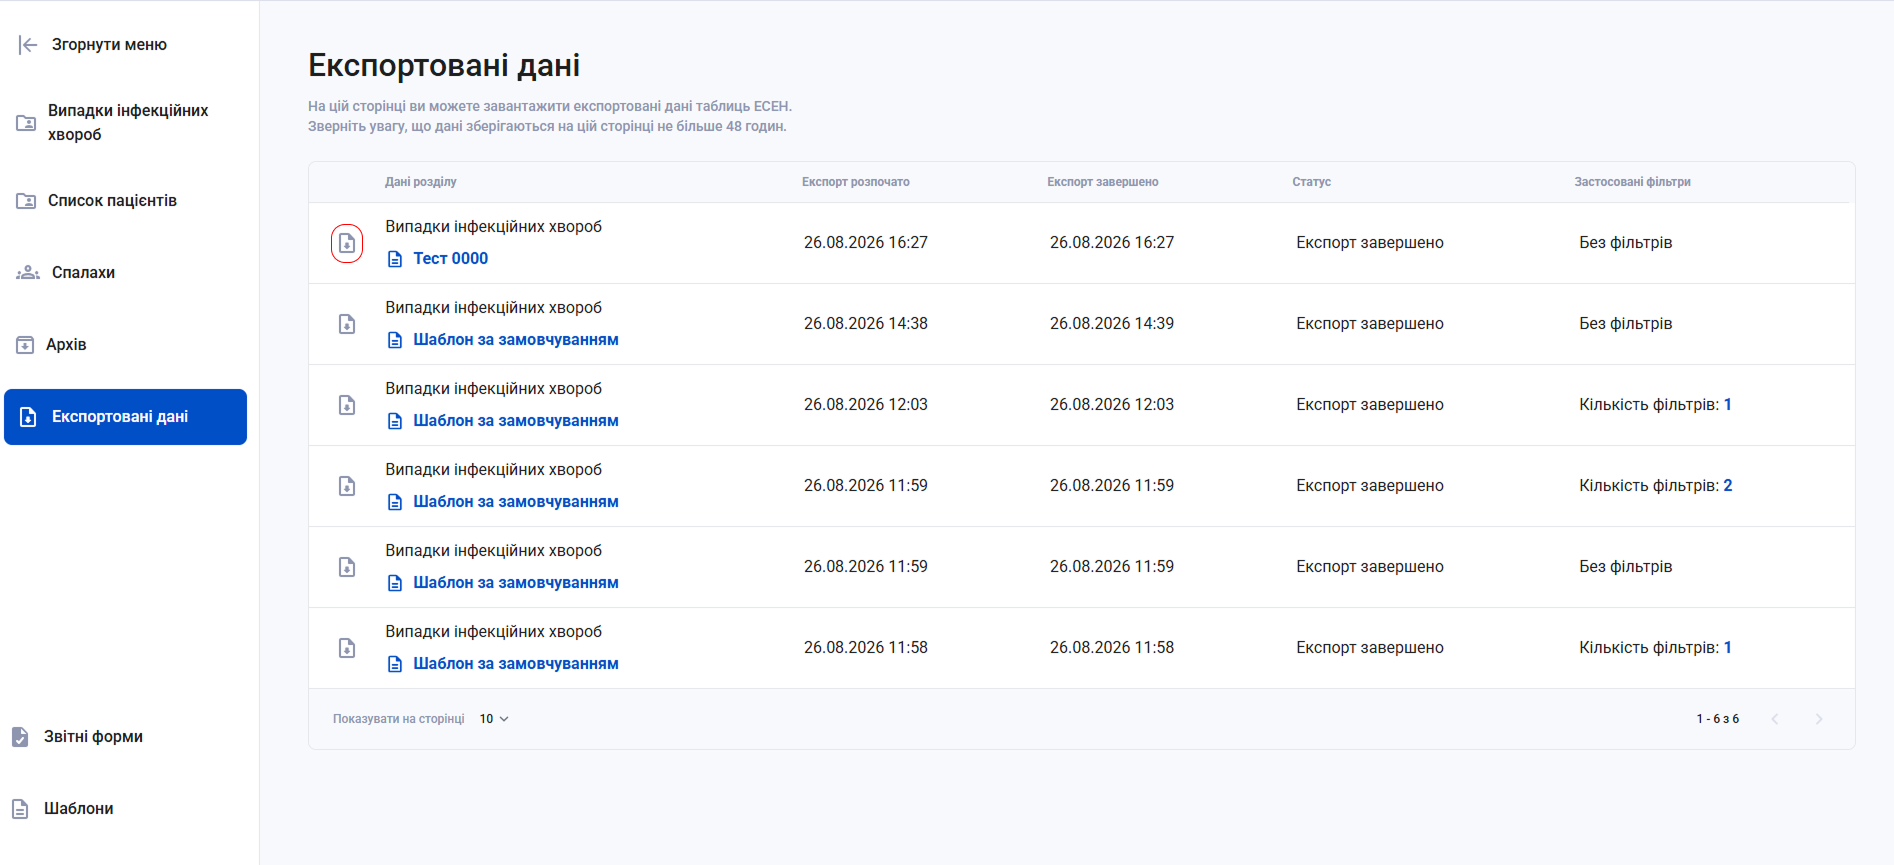Image resolution: width=1894 pixels, height=865 pixels.
Task: Download the export started 26.08.2026 14:38
Action: [347, 324]
